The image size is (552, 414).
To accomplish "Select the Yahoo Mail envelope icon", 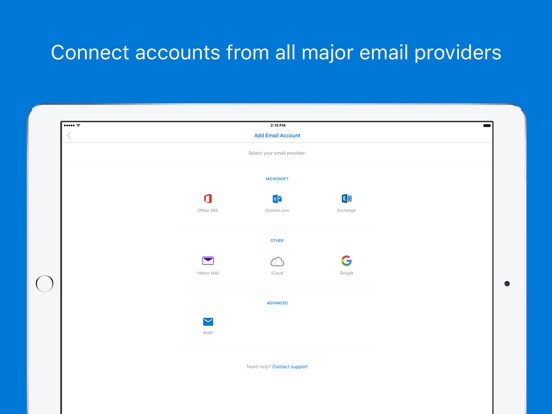I will coord(208,261).
